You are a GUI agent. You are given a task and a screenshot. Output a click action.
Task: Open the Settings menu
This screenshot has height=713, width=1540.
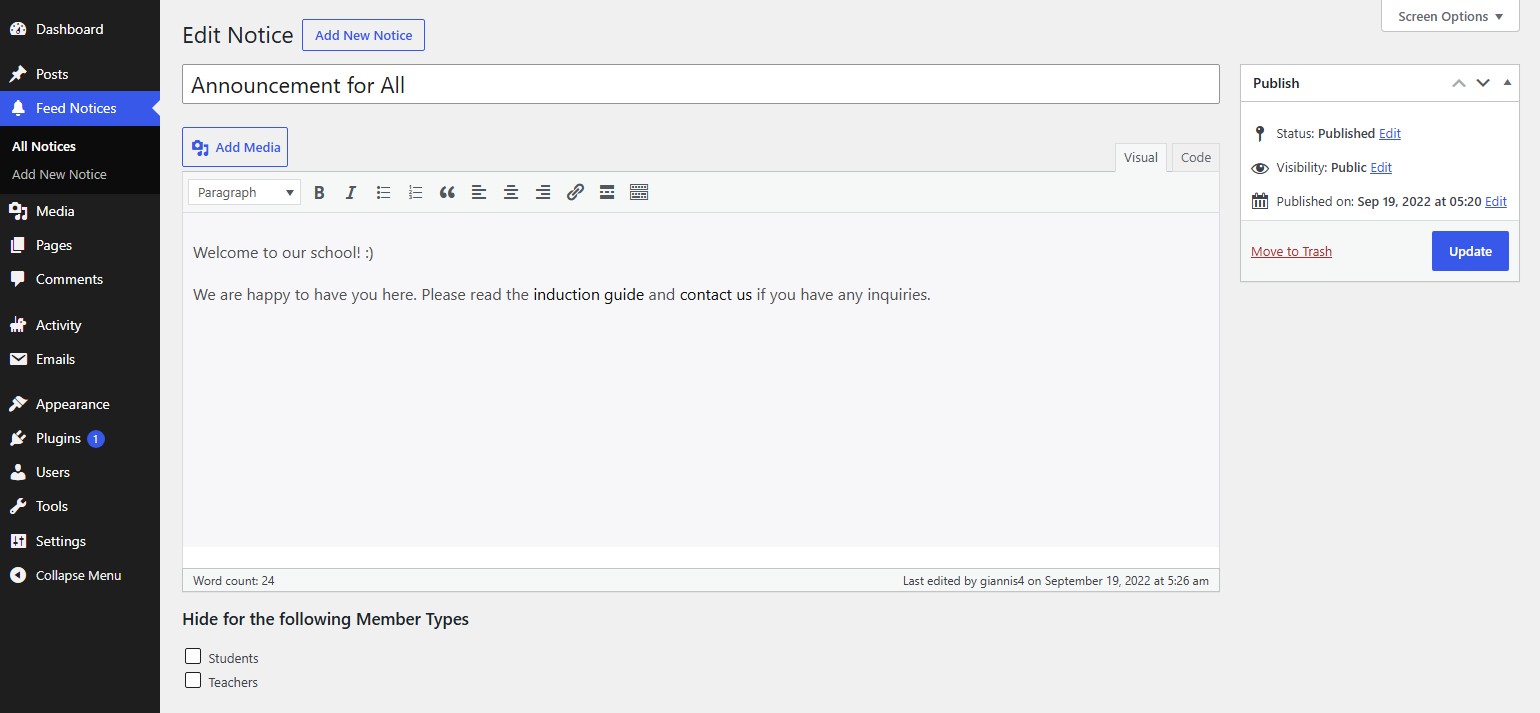click(80, 541)
